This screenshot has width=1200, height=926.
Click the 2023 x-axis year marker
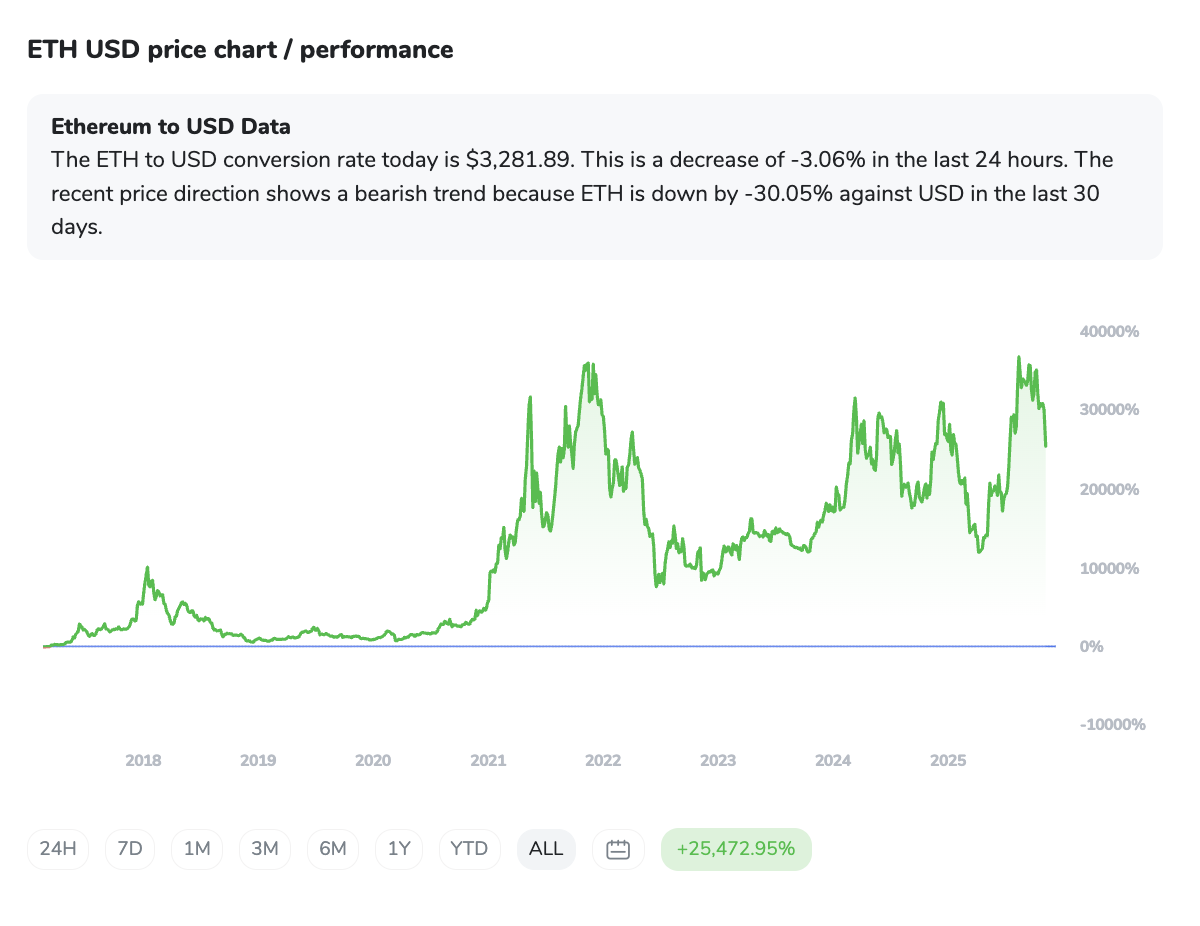point(718,761)
